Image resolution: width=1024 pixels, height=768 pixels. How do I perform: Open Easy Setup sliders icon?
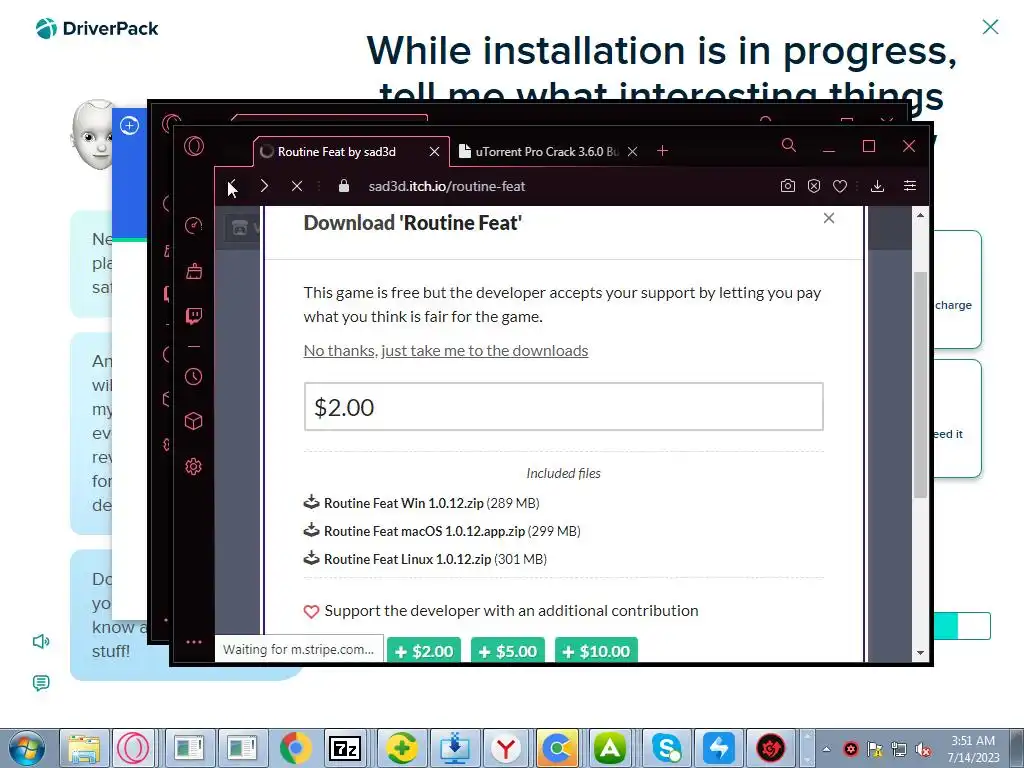910,186
